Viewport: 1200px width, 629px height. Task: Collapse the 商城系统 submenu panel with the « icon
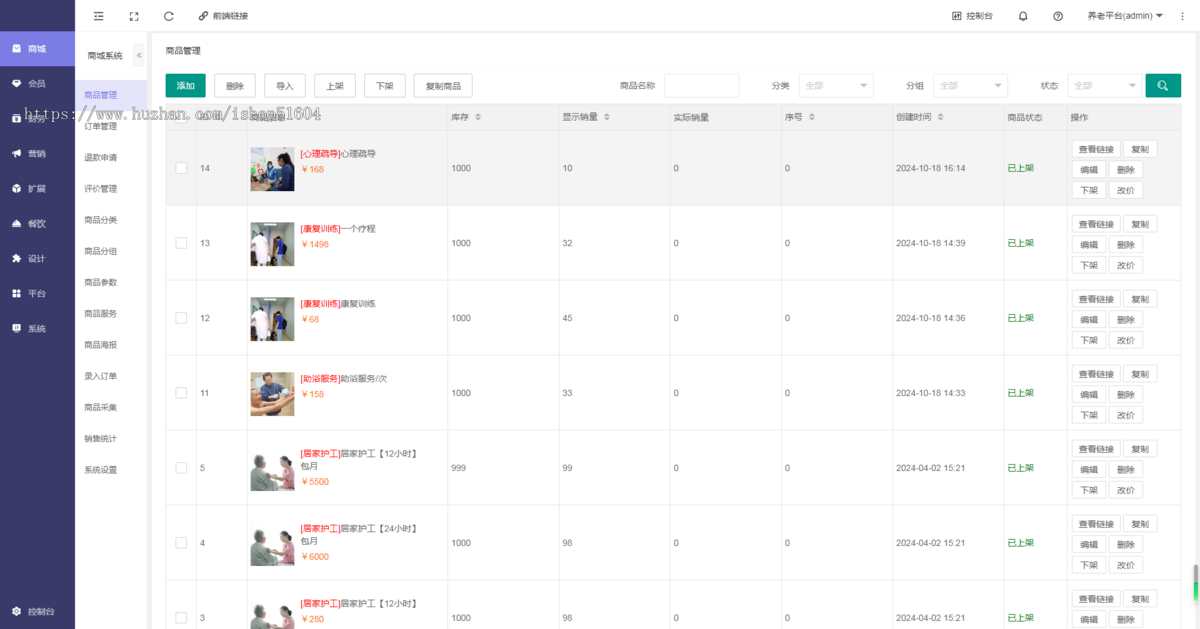tap(139, 55)
